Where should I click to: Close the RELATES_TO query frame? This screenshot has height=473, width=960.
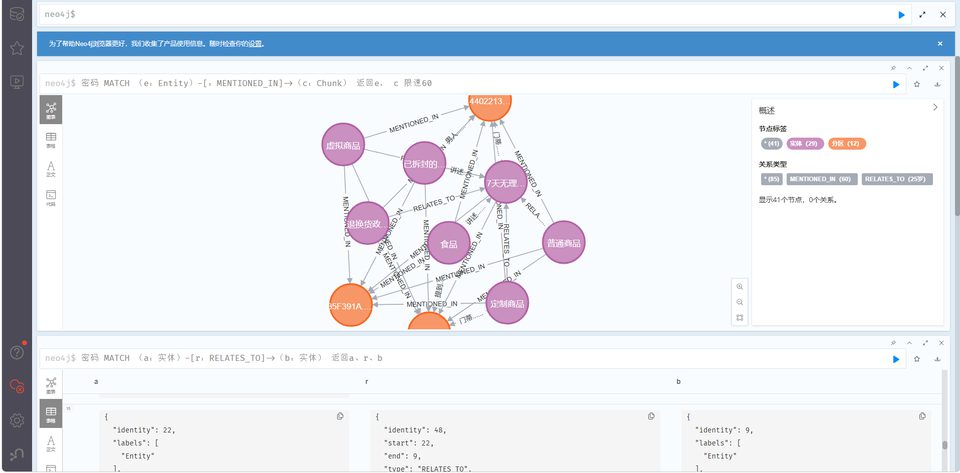pyautogui.click(x=942, y=343)
